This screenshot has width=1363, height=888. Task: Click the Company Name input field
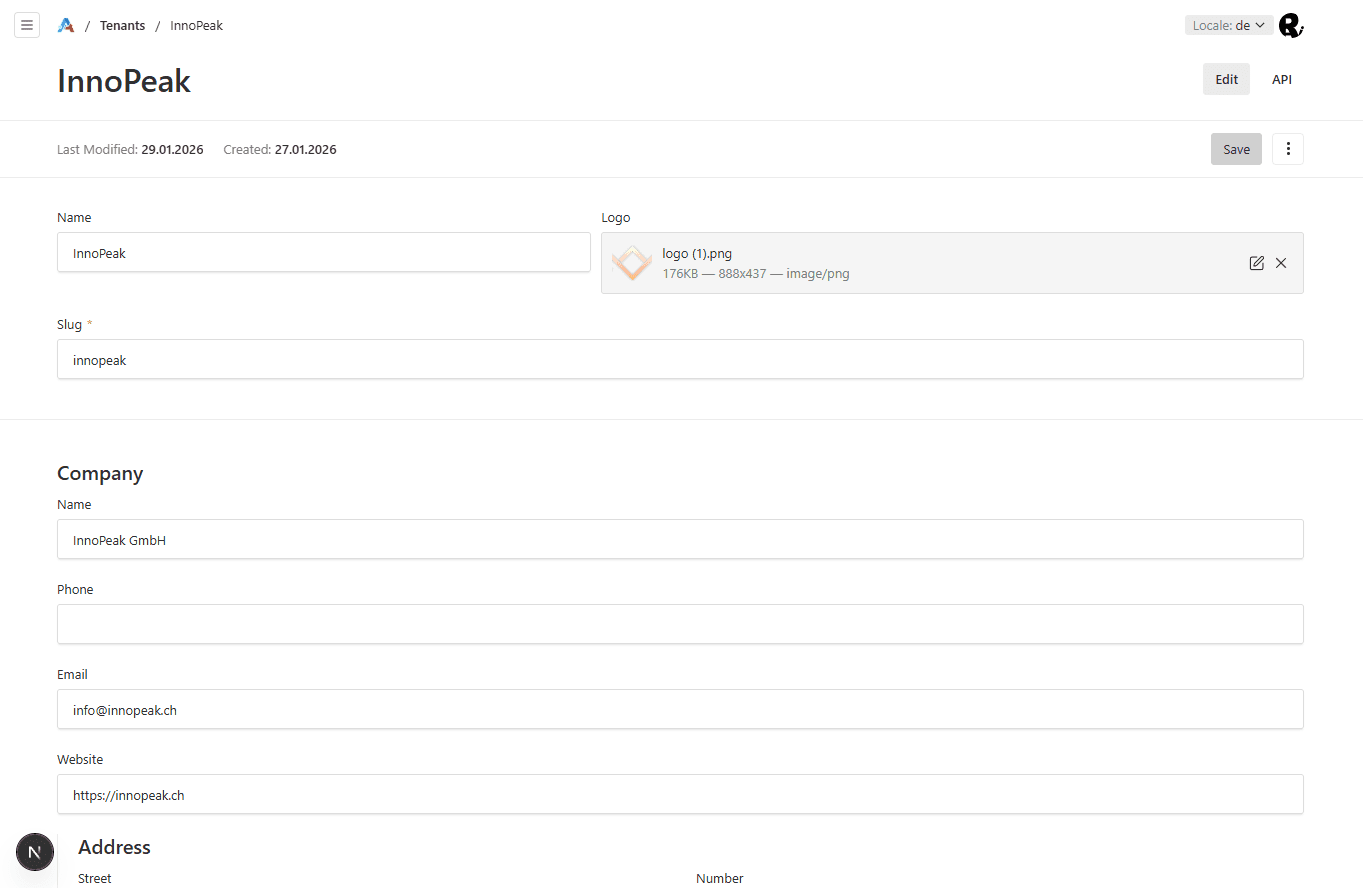(680, 540)
